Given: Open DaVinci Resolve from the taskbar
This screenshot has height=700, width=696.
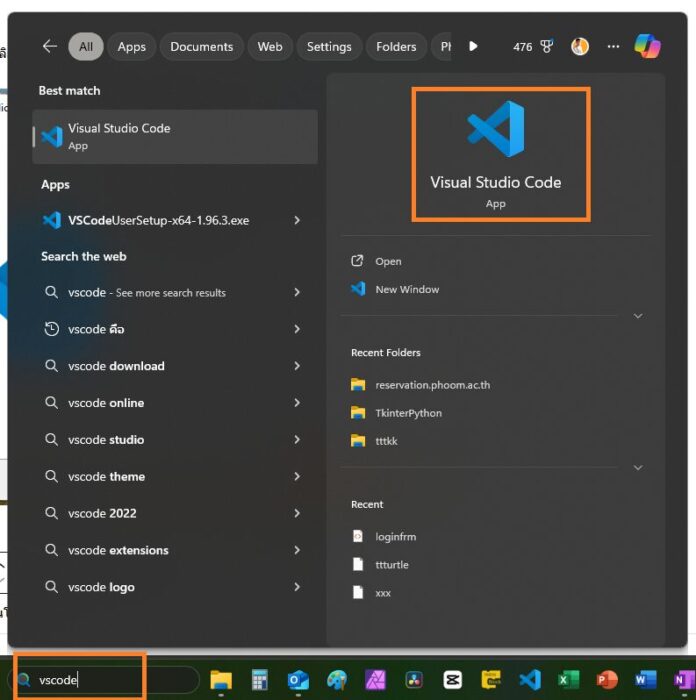Looking at the screenshot, I should (x=414, y=680).
